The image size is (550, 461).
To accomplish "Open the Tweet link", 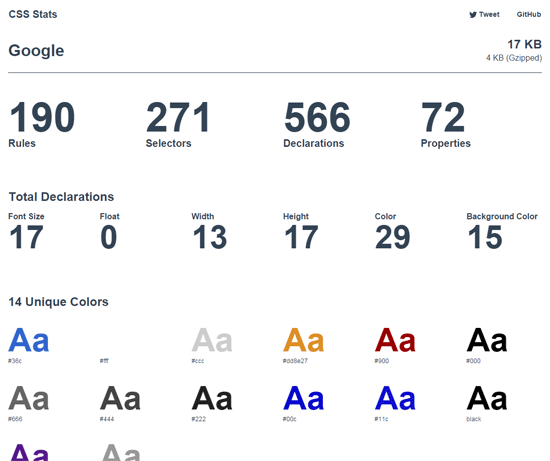I will coord(484,14).
